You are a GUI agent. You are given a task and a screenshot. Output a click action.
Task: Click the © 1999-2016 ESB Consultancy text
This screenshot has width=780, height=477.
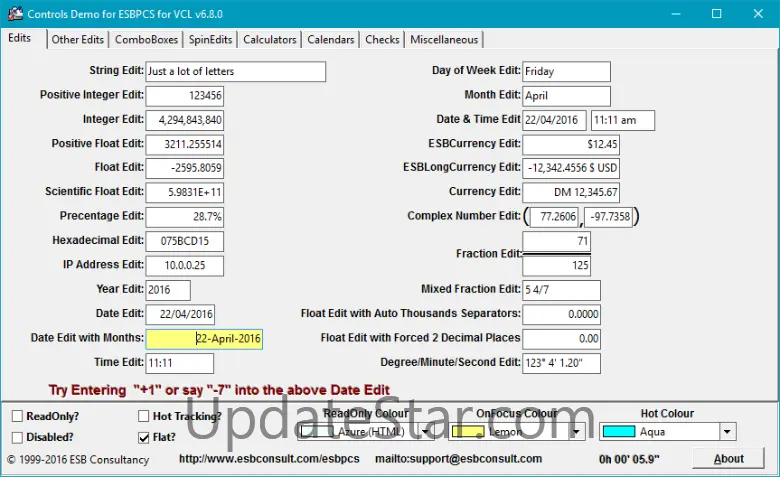78,460
